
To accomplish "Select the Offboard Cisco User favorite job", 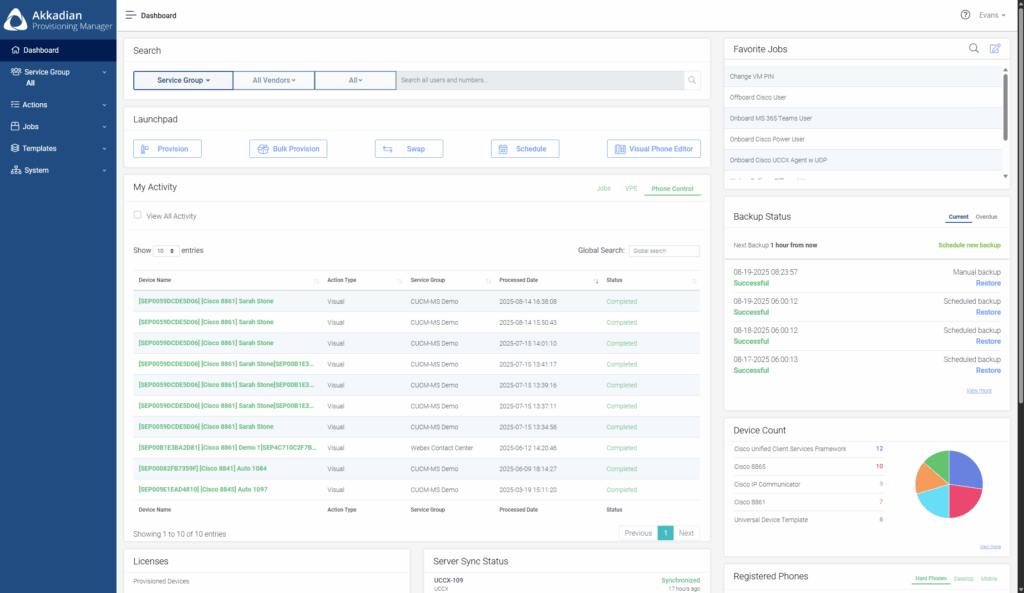I will pyautogui.click(x=863, y=97).
